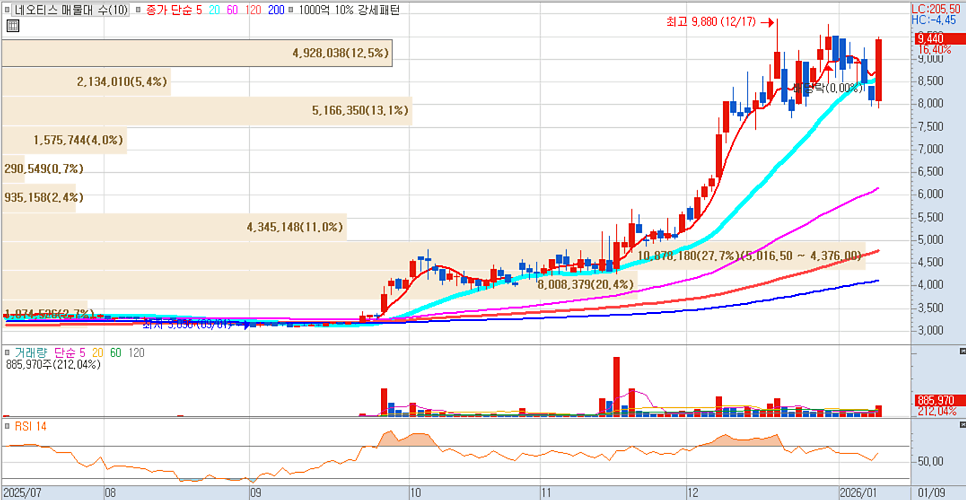Click the cyan 20-day price MA legend
Screen dimensions: 966x500
click(213, 10)
